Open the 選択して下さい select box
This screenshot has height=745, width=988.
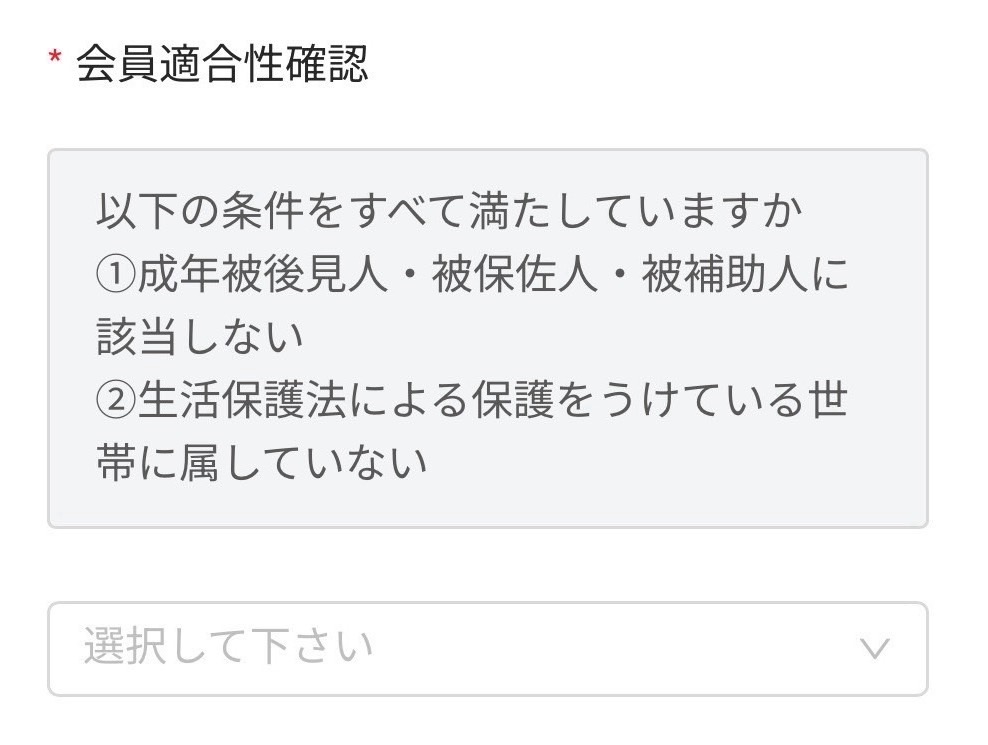(488, 649)
